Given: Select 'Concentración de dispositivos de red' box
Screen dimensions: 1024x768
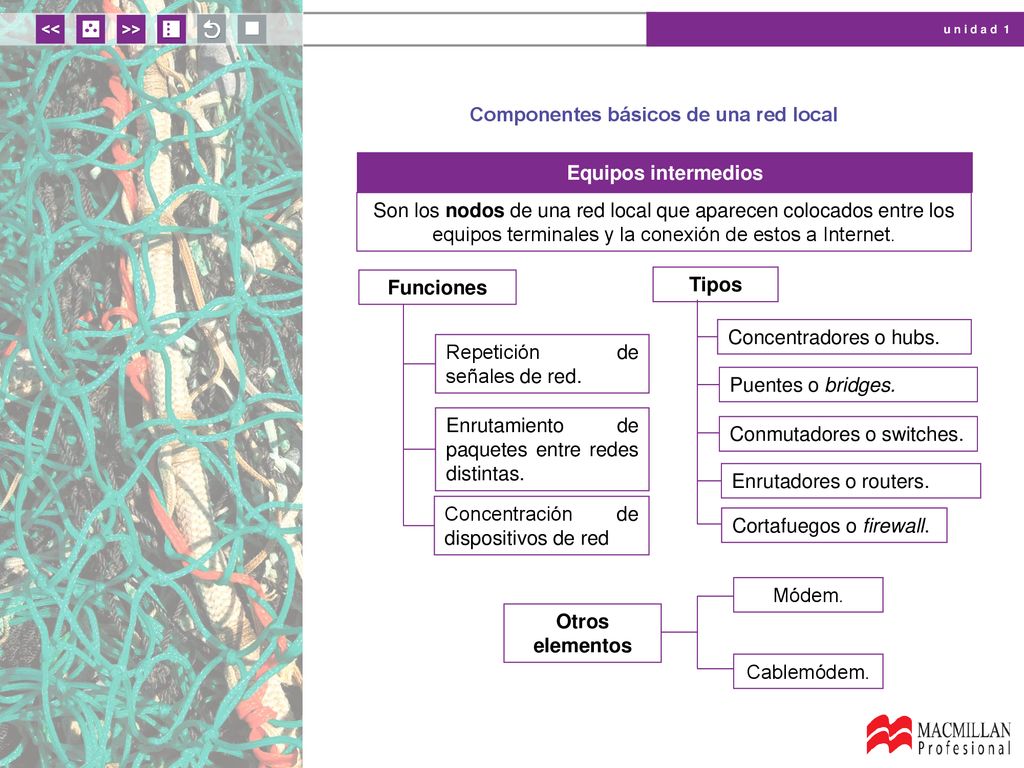Looking at the screenshot, I should click(x=541, y=526).
